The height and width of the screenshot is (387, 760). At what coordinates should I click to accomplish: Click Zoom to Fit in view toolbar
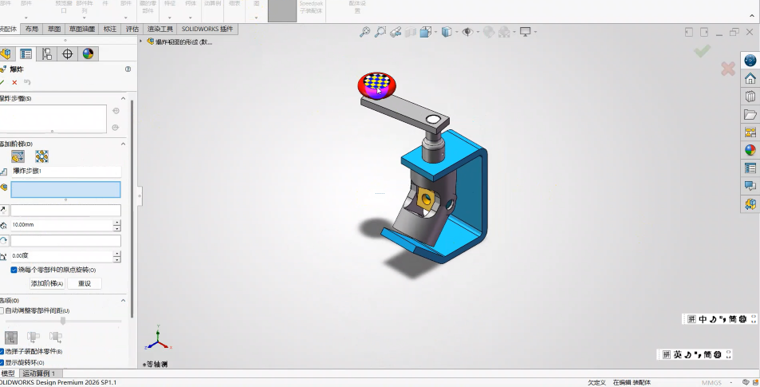(x=364, y=32)
